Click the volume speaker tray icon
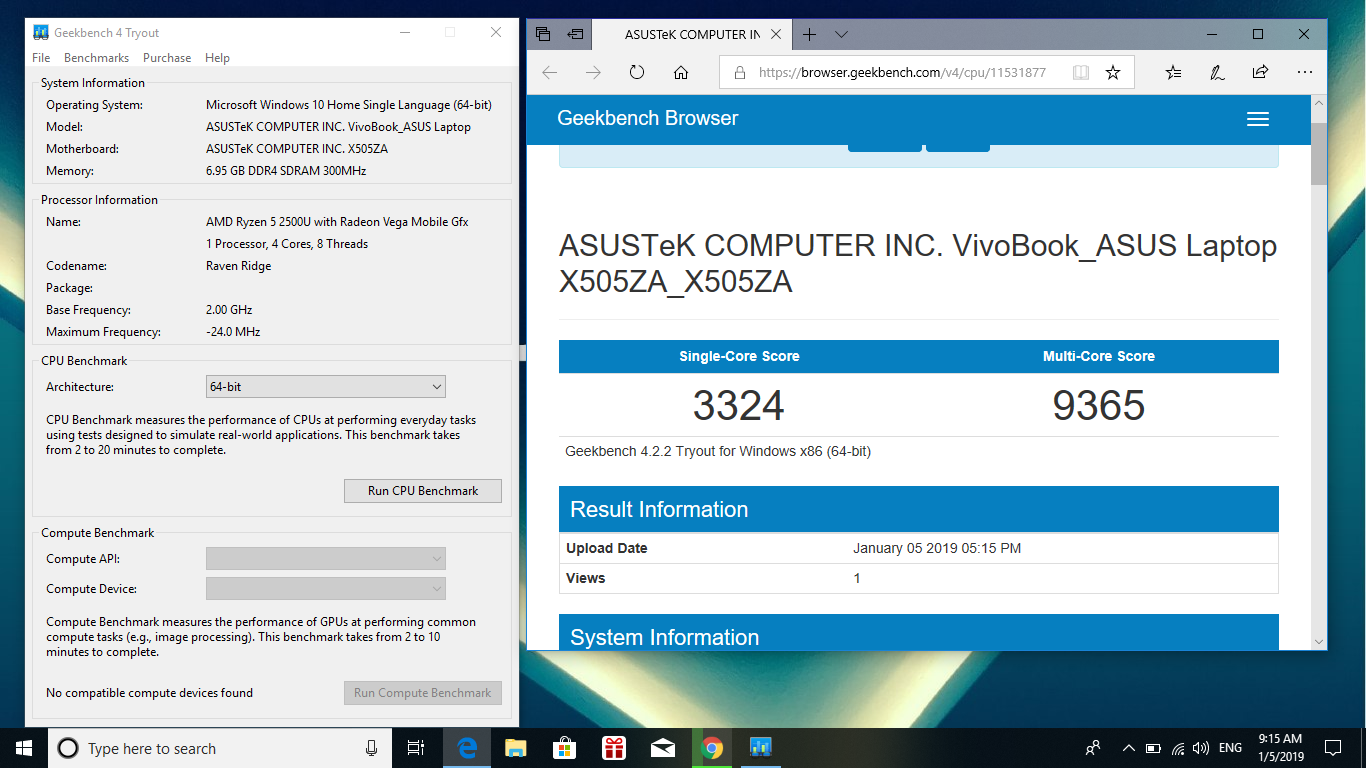The image size is (1366, 768). 1202,748
